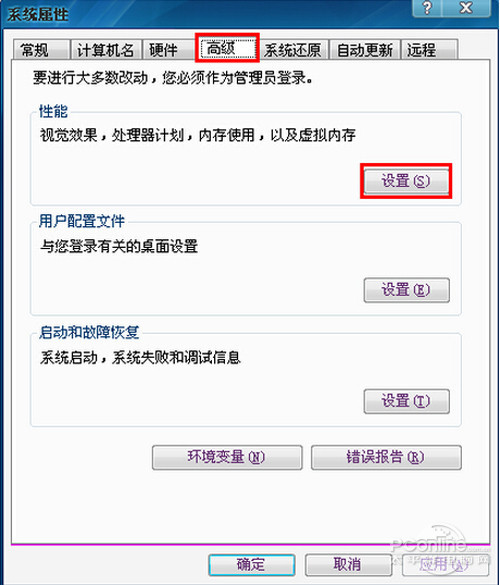The width and height of the screenshot is (500, 585).
Task: Click the help question mark icon
Action: coord(427,7)
